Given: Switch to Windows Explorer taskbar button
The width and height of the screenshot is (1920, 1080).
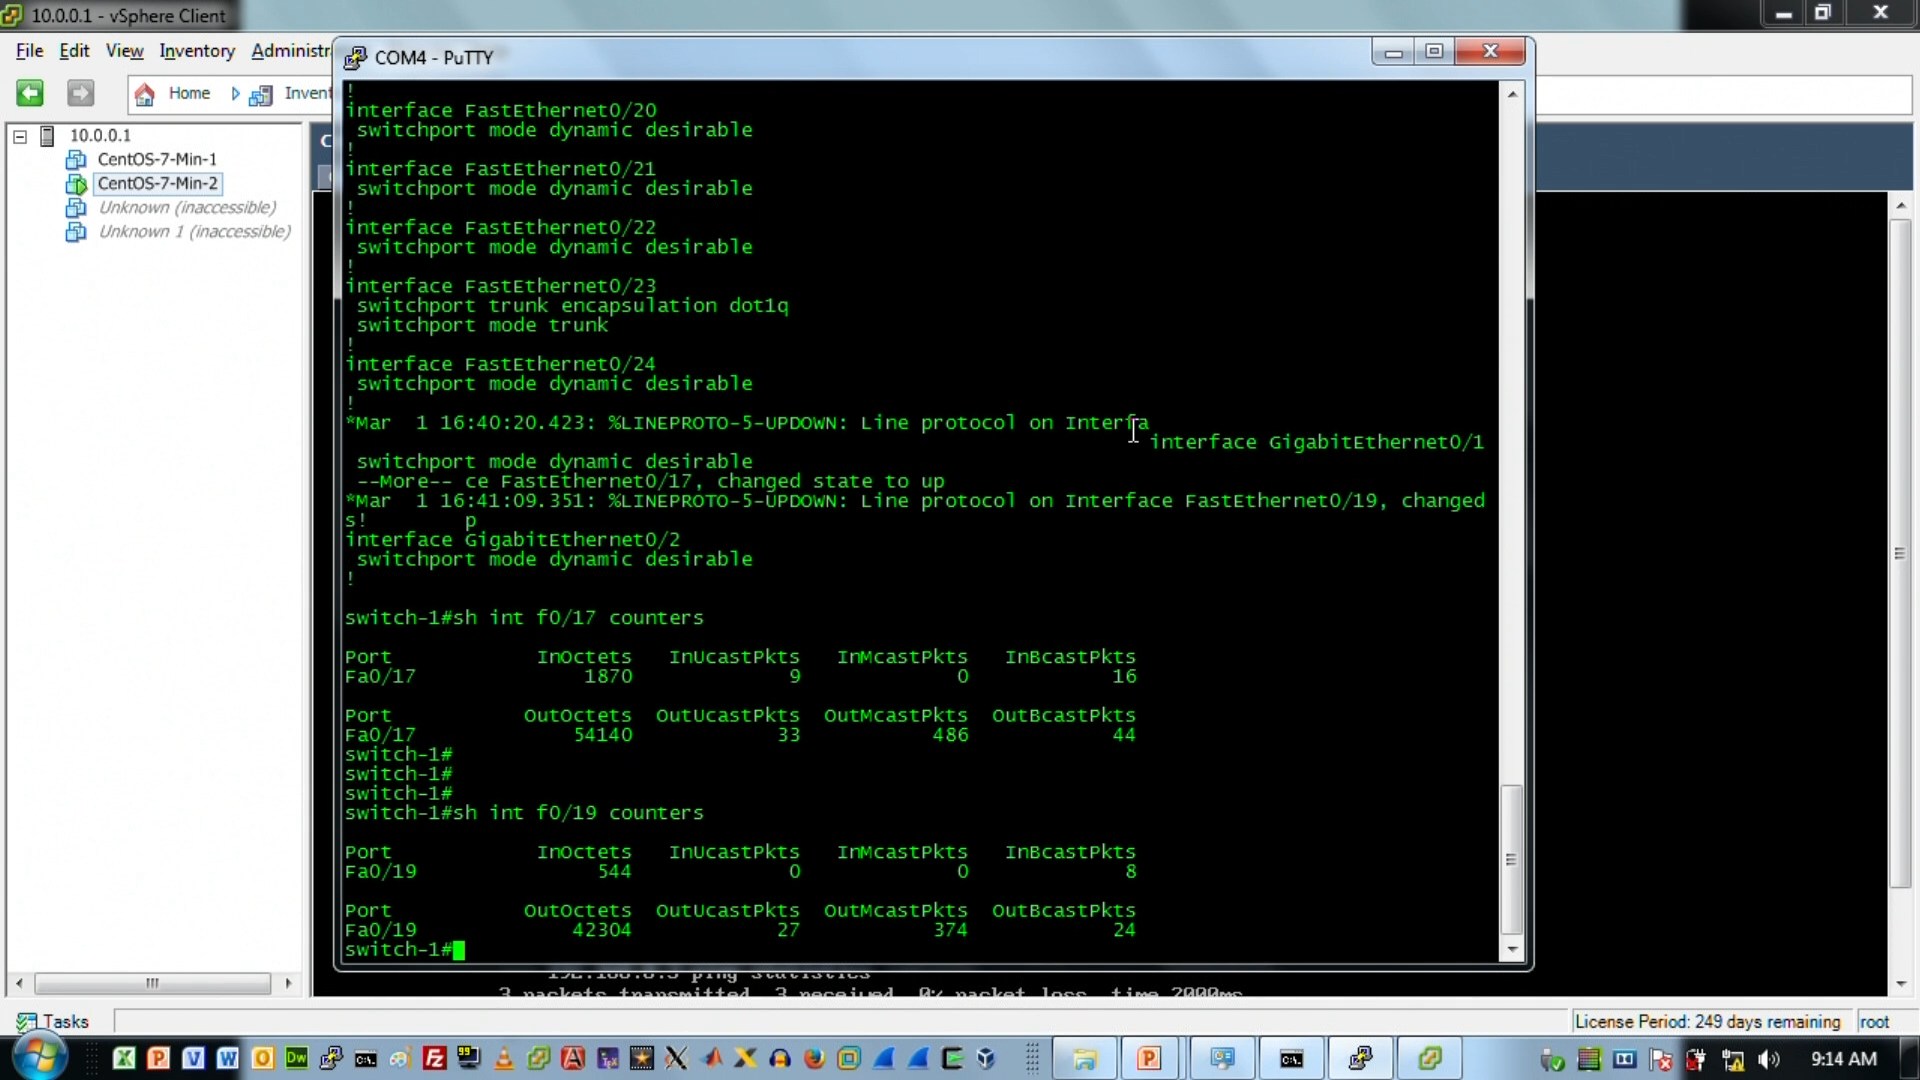Looking at the screenshot, I should pos(1085,1058).
